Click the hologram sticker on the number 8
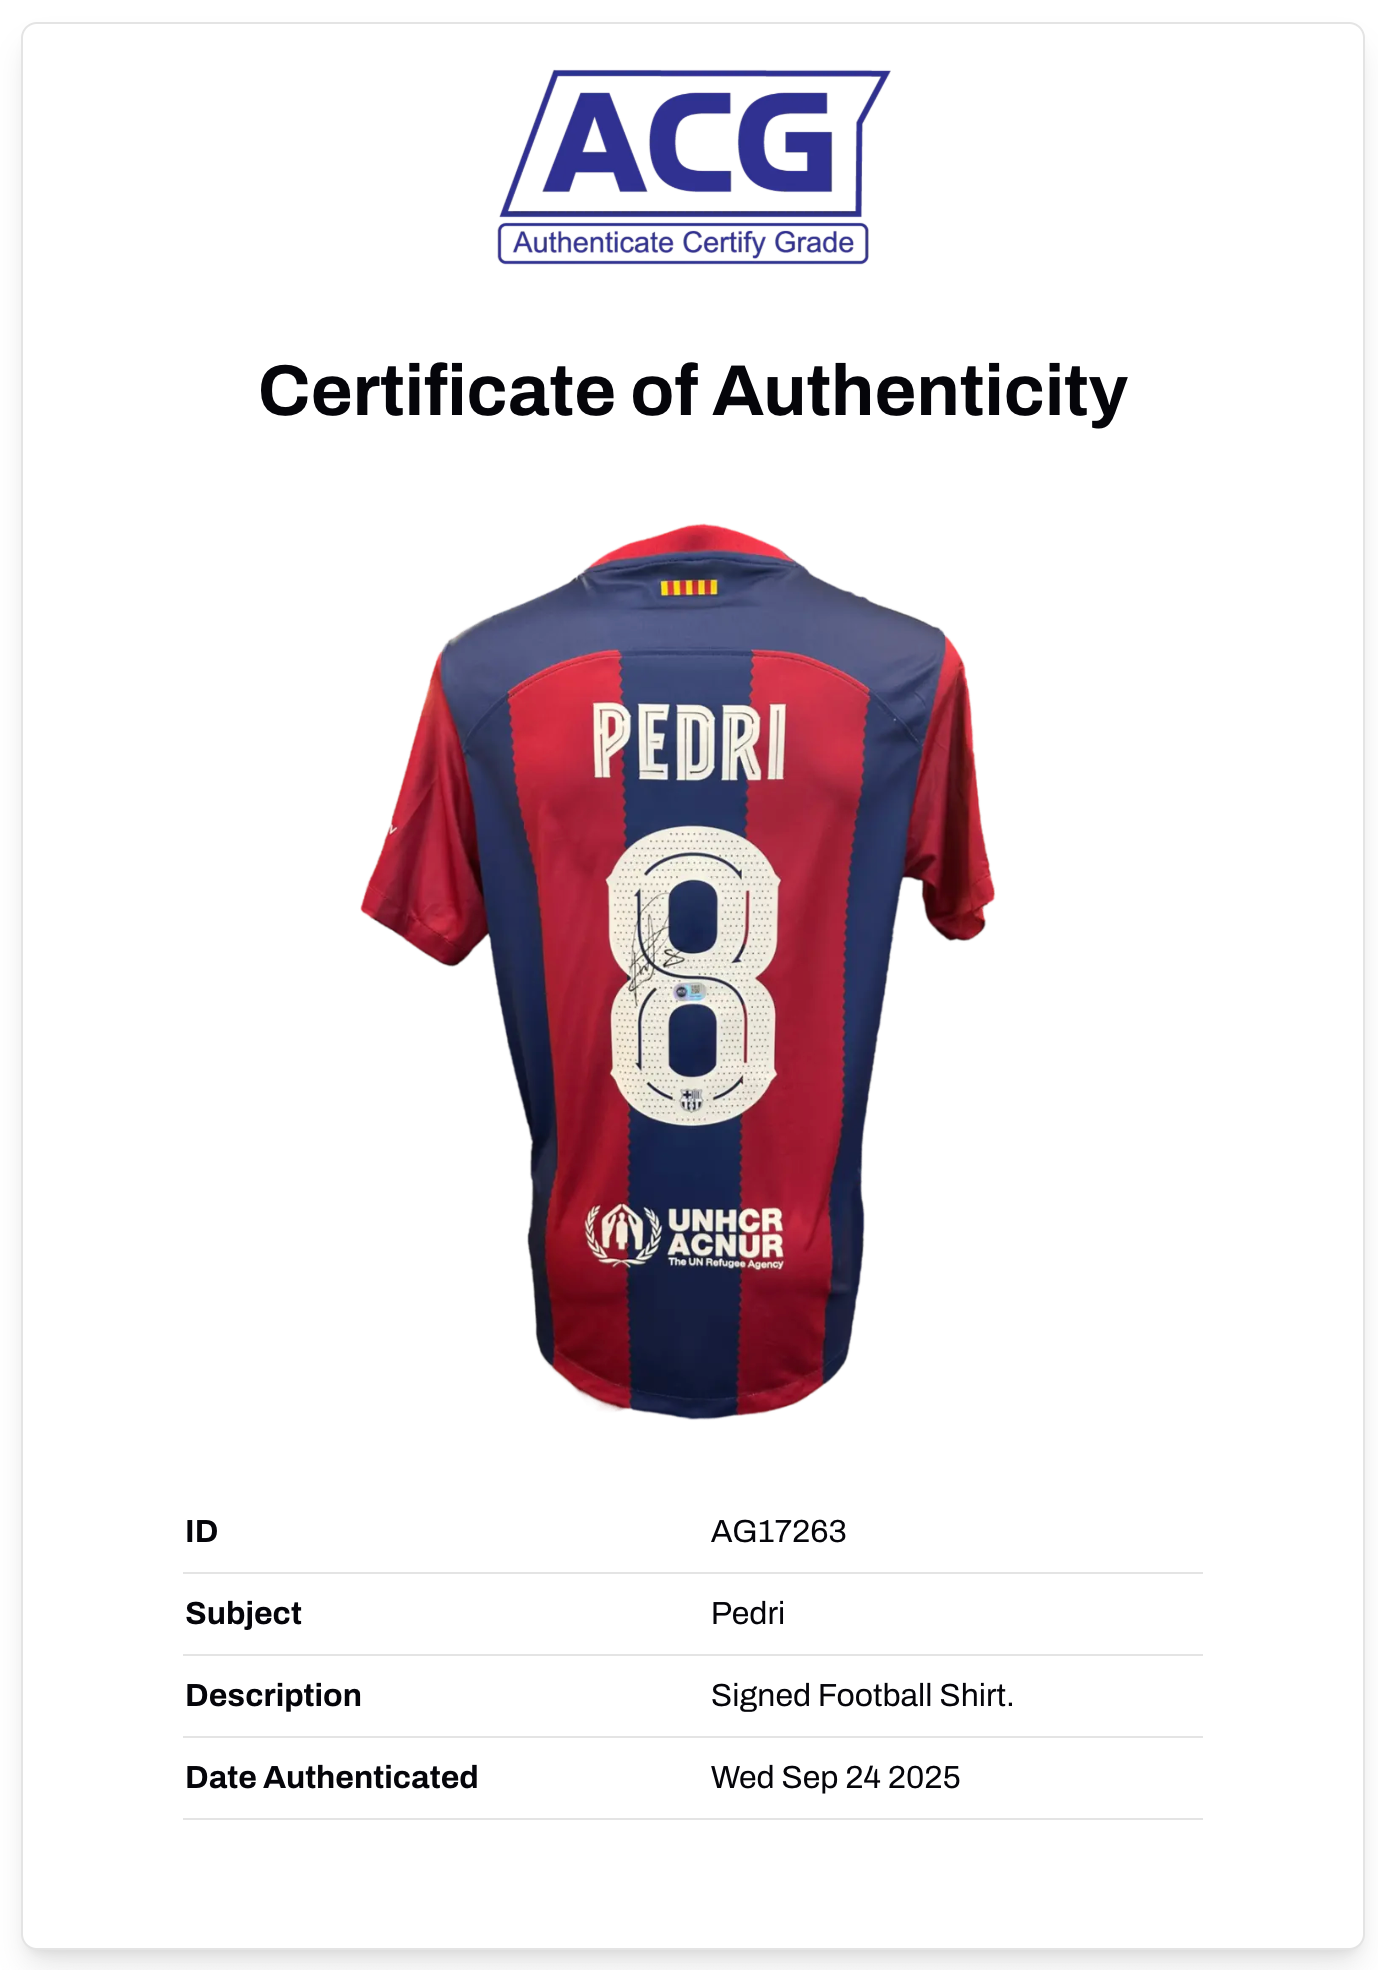The image size is (1378, 1970). coord(690,992)
